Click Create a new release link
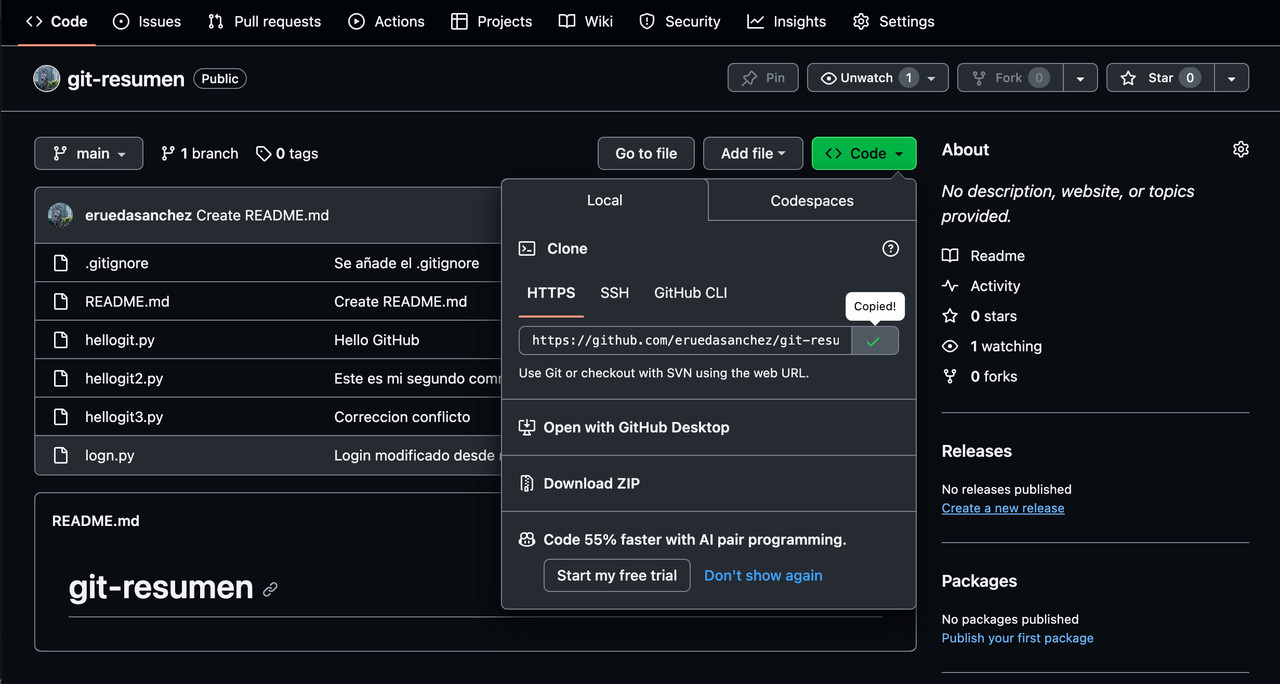The height and width of the screenshot is (684, 1280). 1003,508
